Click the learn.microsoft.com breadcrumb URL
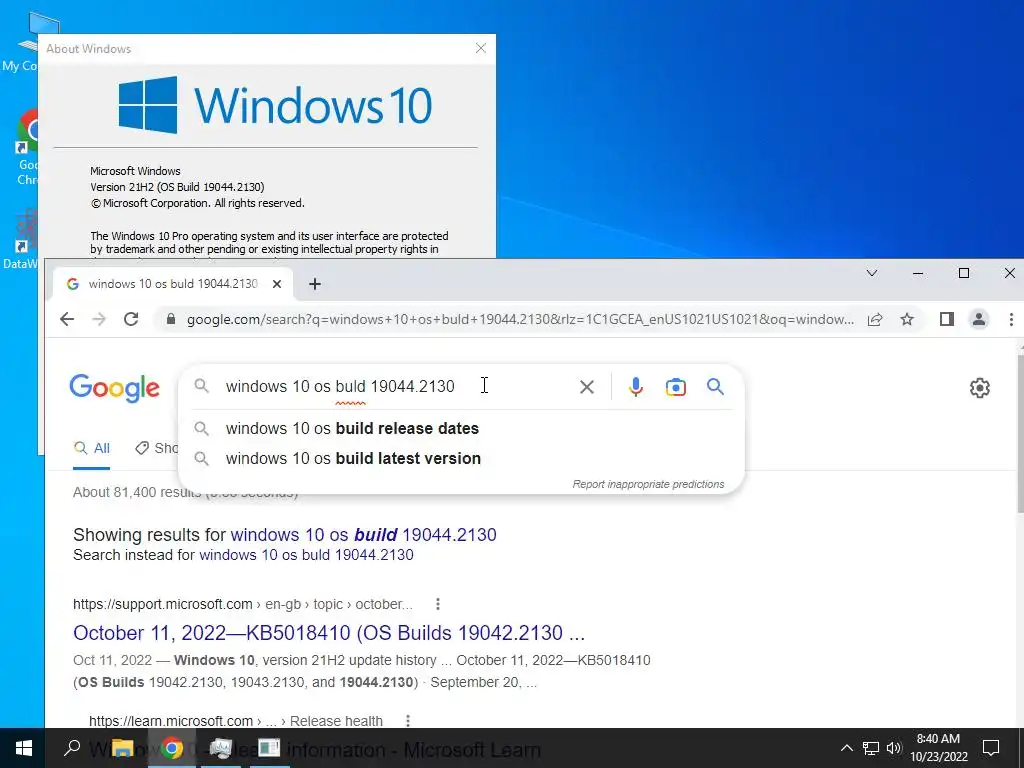 point(236,721)
